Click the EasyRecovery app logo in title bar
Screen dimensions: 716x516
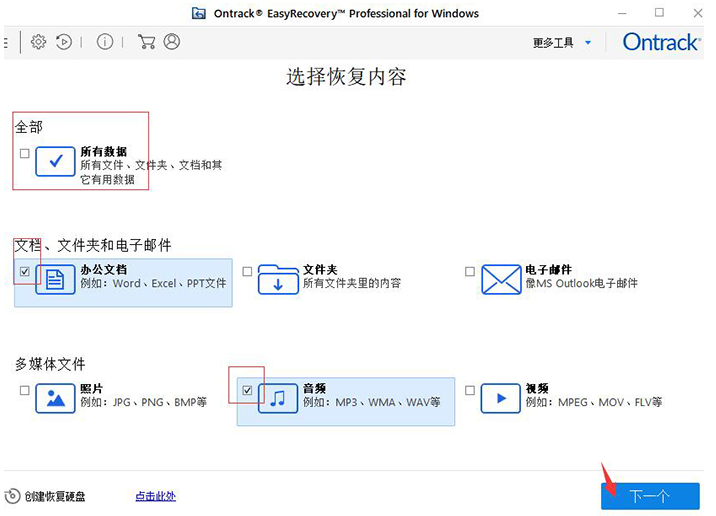point(199,13)
